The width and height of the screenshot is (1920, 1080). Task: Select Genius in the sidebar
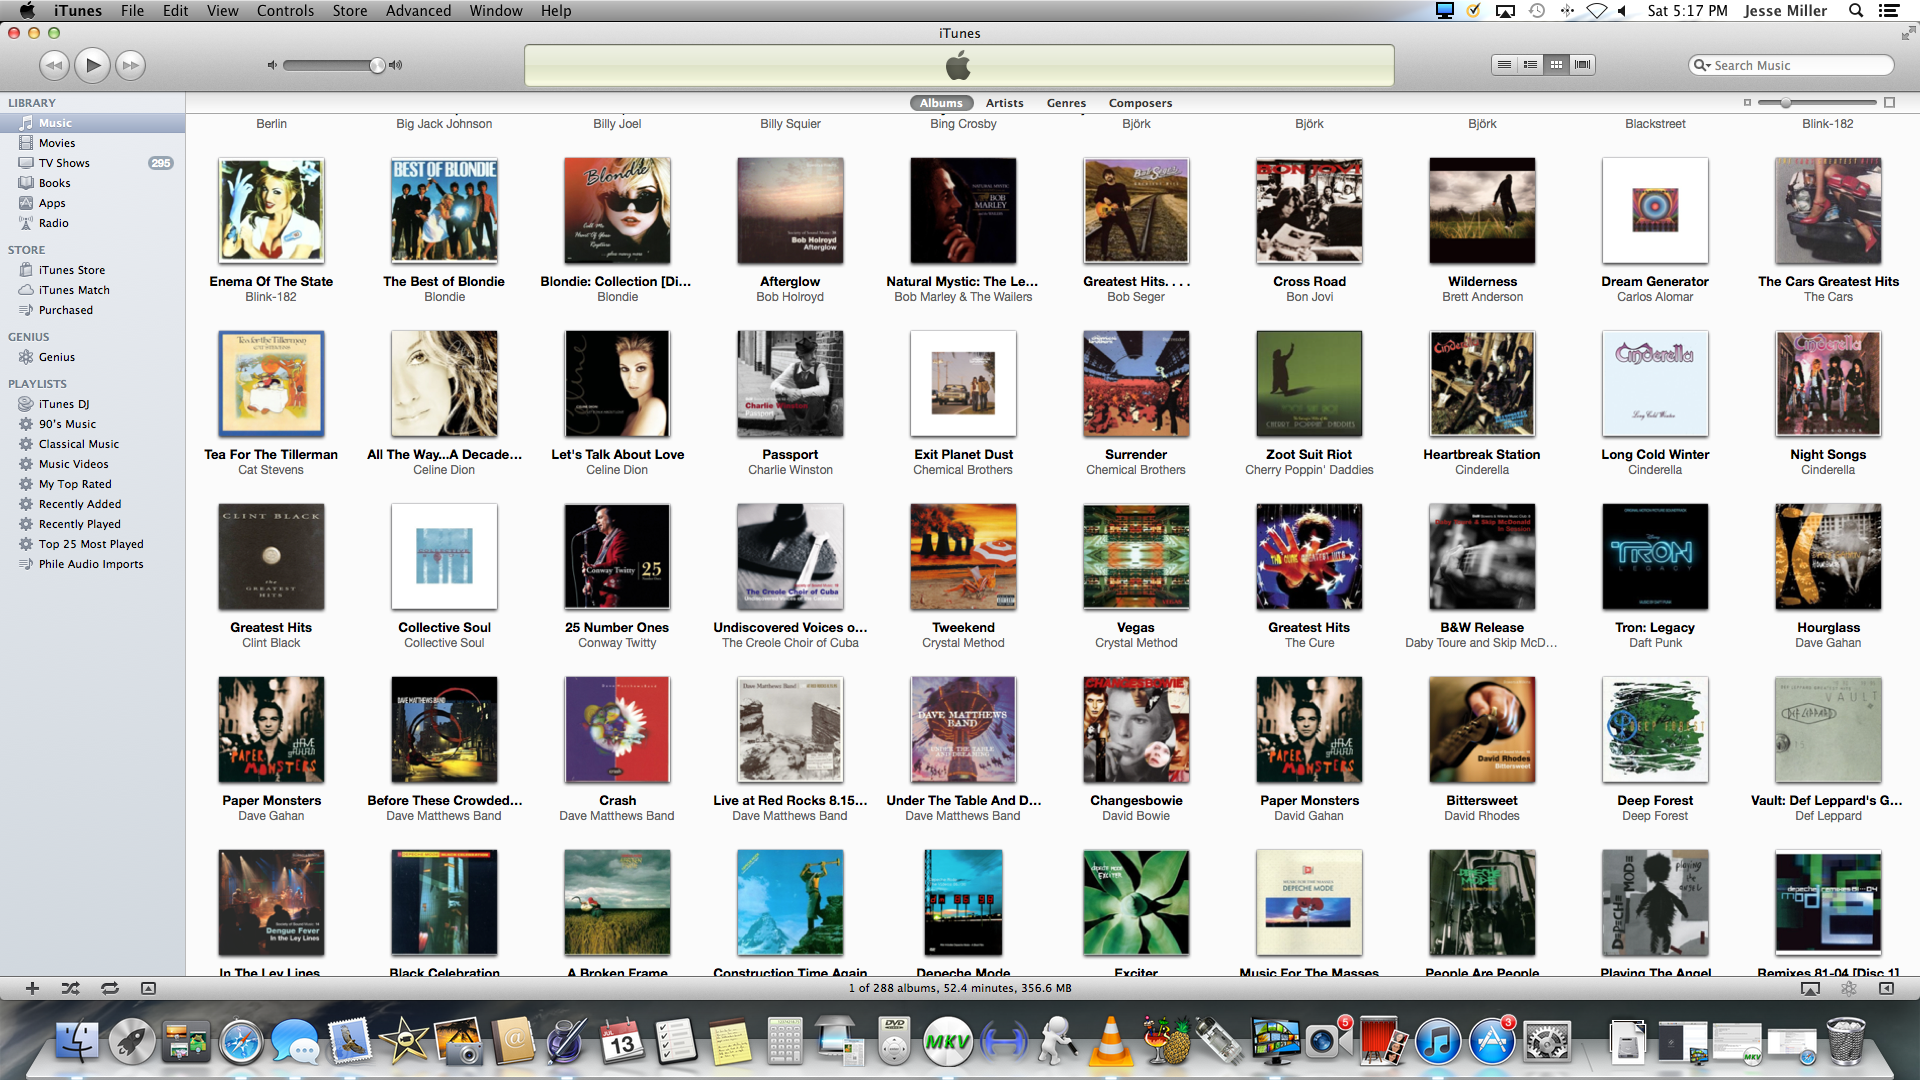(x=92, y=357)
